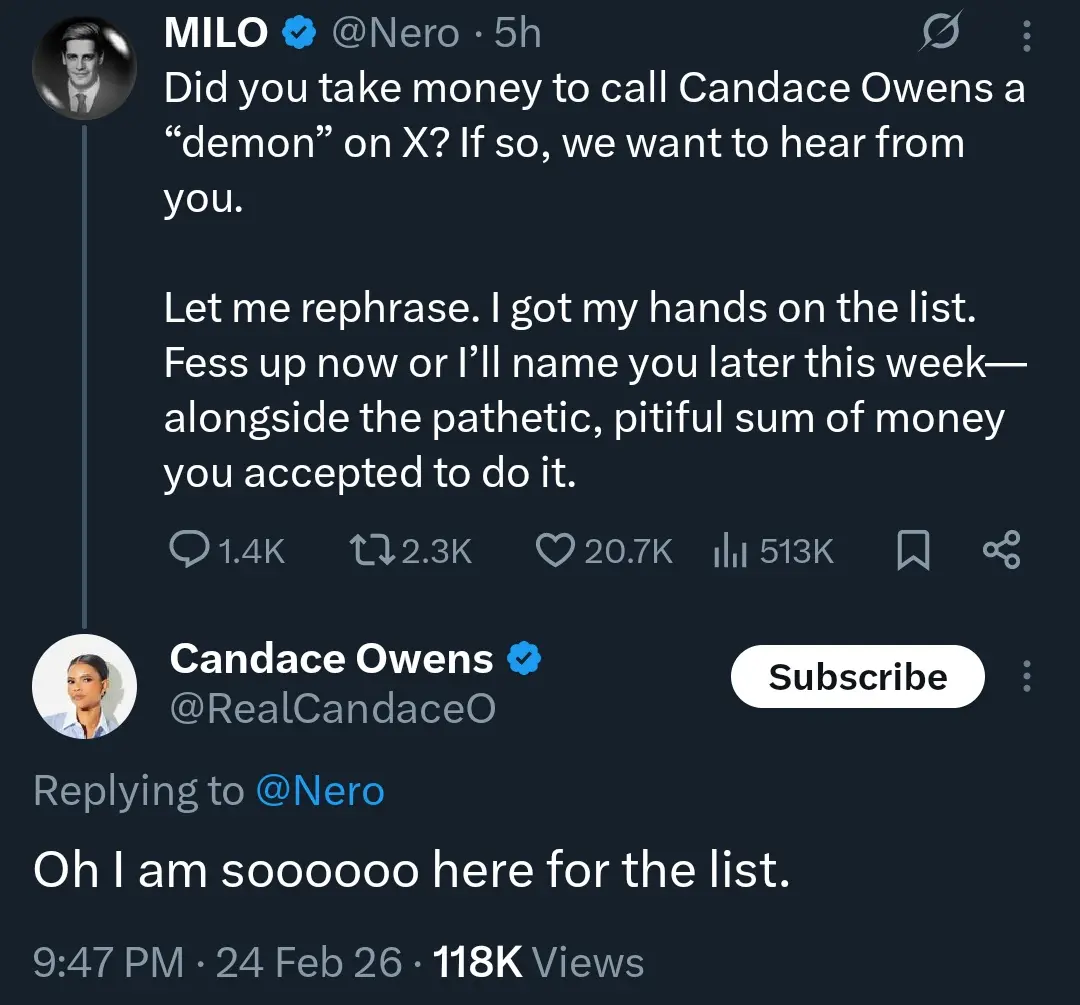Click the MILO display name

[216, 34]
